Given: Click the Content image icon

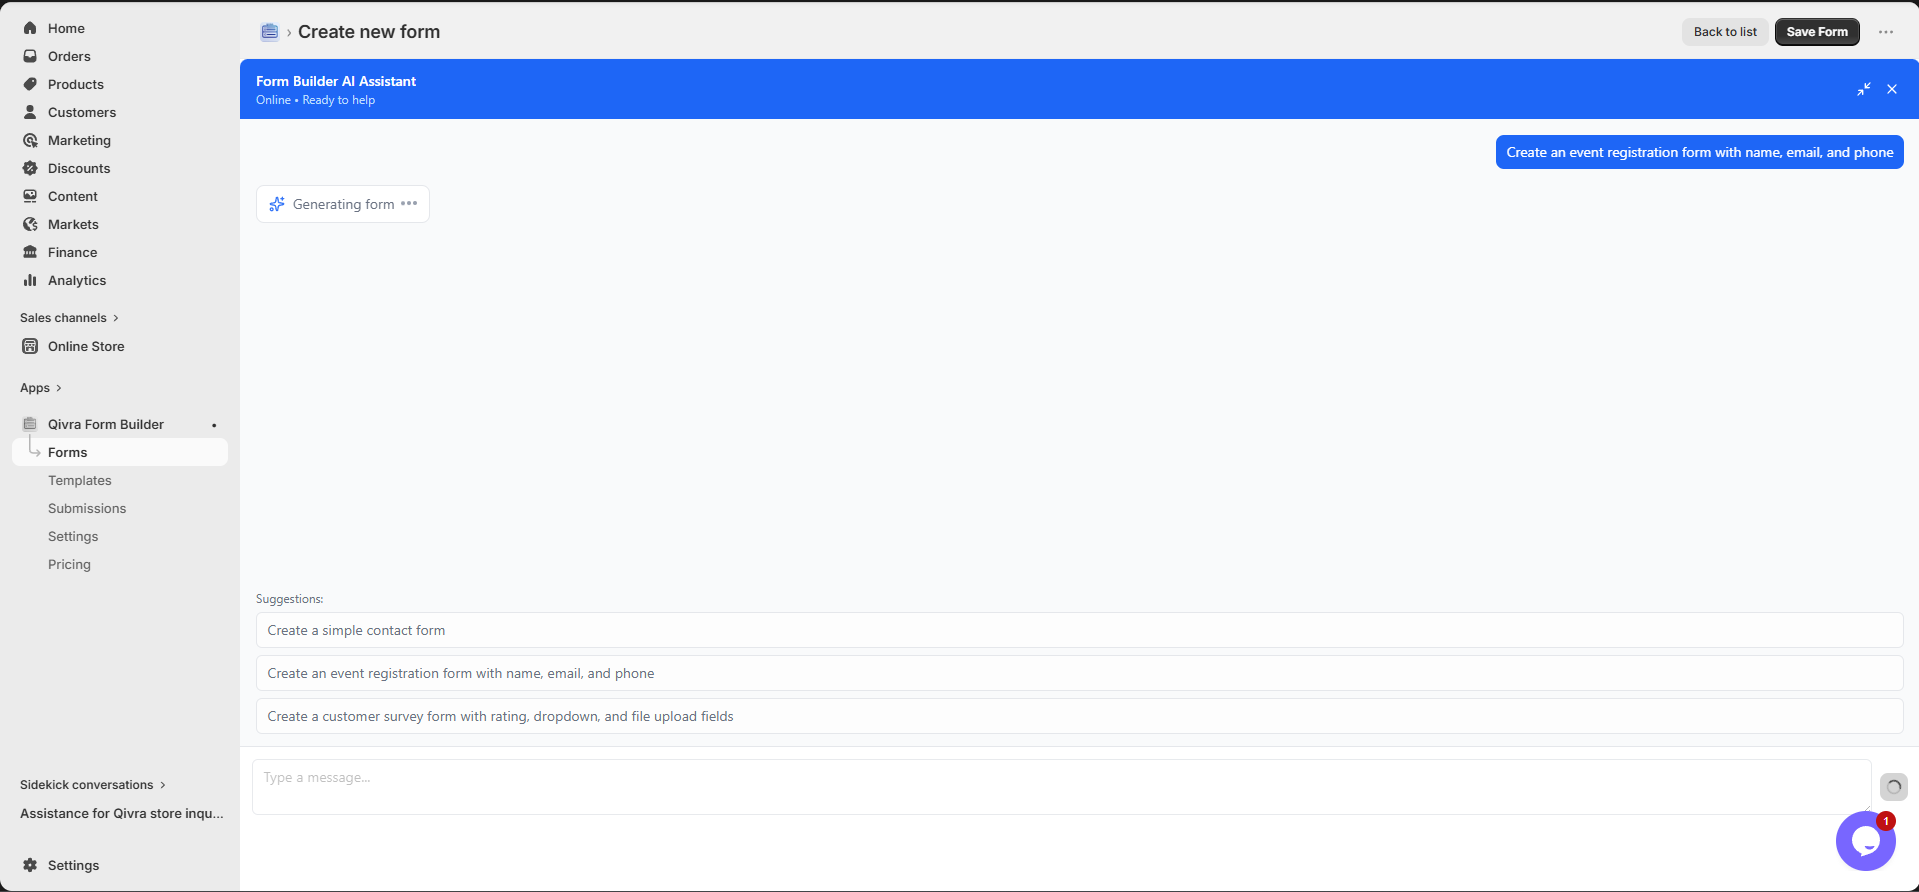Looking at the screenshot, I should pos(30,196).
